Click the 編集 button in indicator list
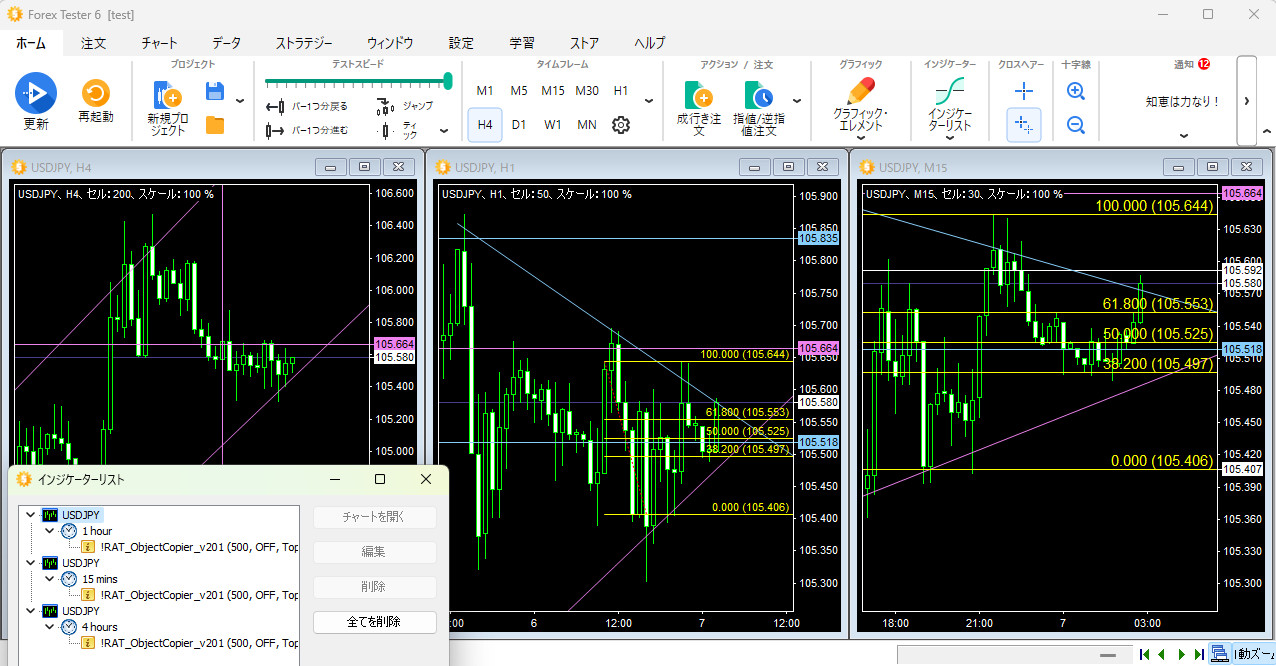The image size is (1276, 666). pos(375,552)
